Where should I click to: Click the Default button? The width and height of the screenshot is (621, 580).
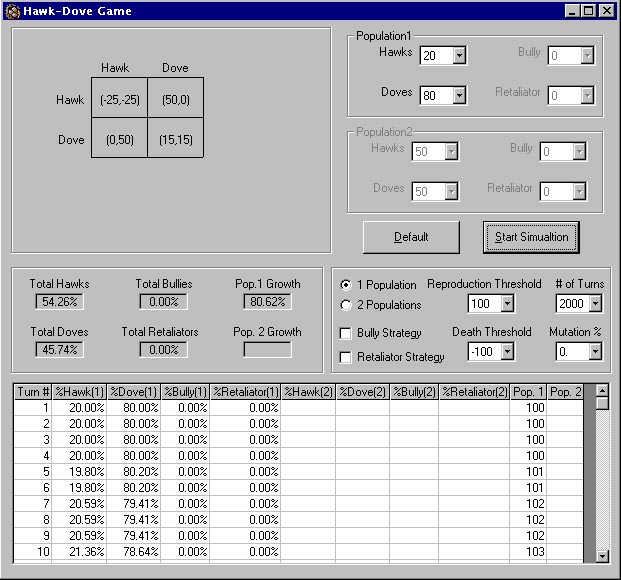click(x=411, y=237)
